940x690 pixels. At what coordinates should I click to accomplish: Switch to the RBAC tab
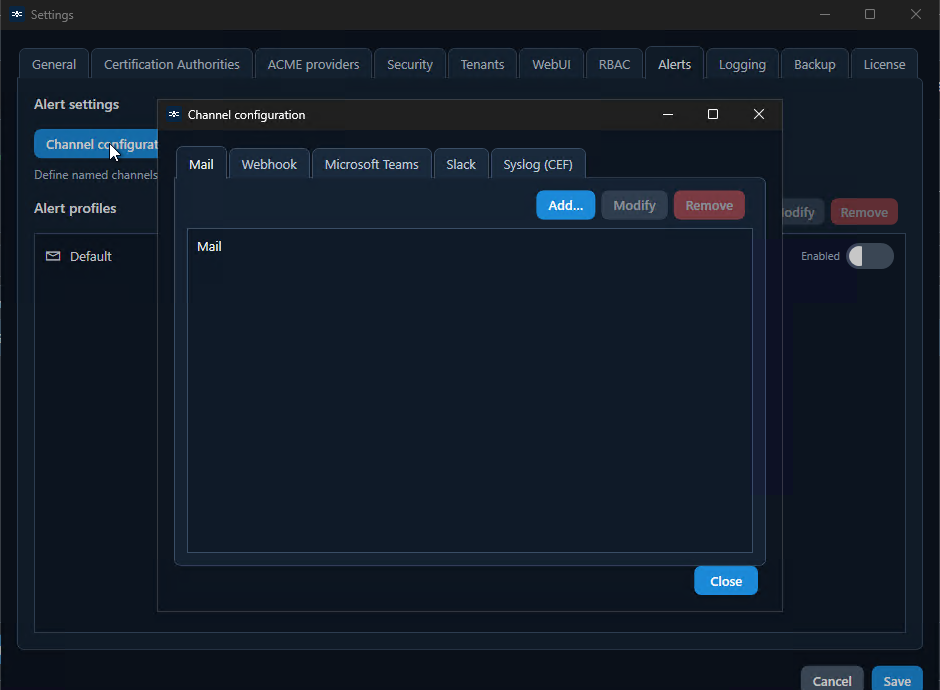tap(614, 64)
